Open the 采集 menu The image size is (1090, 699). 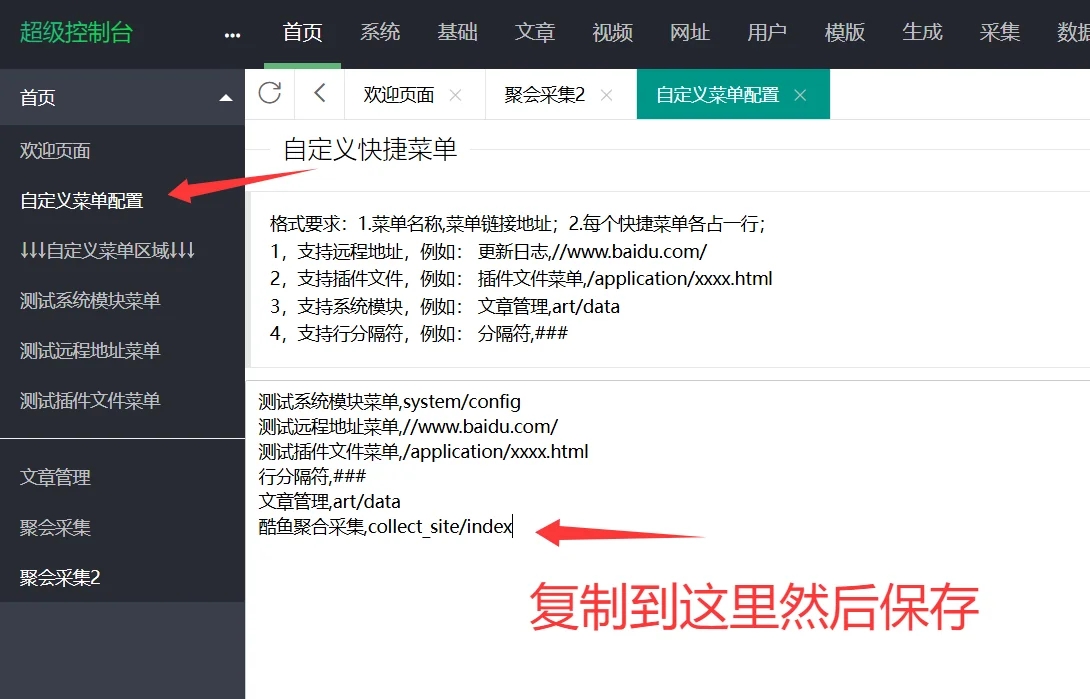[1000, 32]
